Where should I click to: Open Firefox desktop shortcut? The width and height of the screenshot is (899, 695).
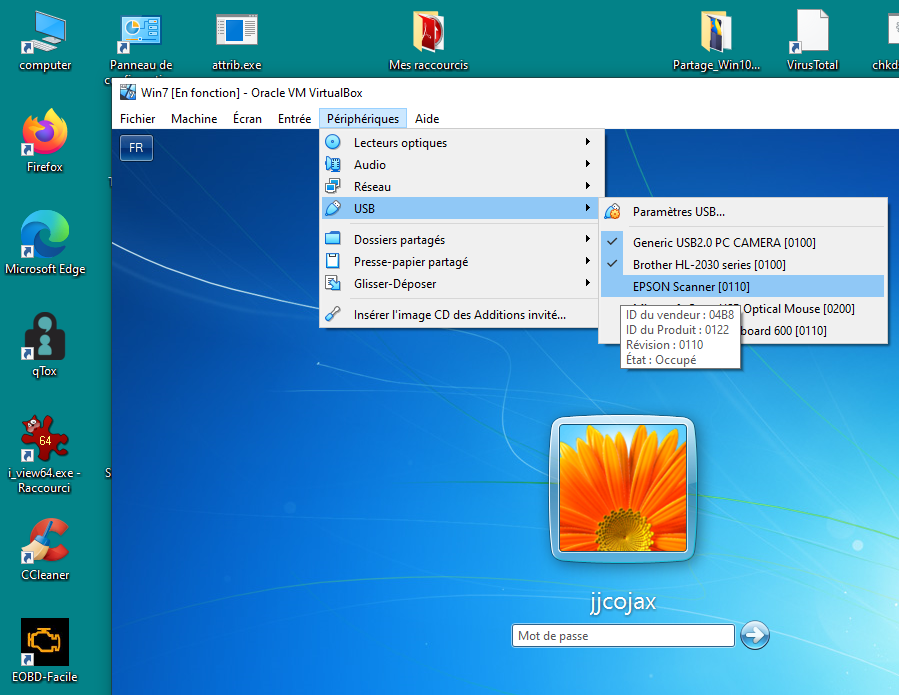[x=45, y=134]
